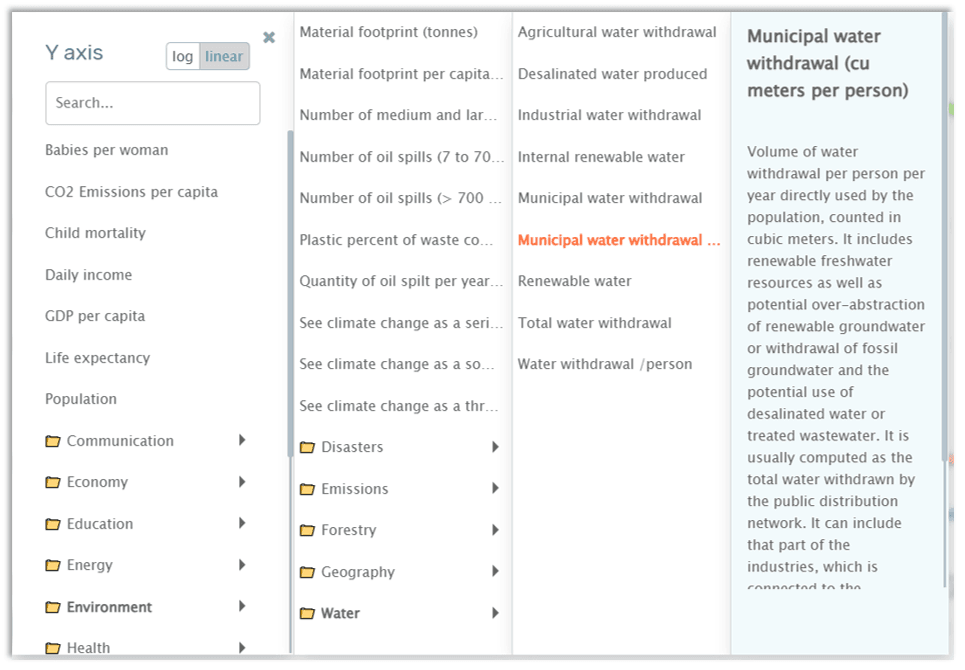Switch Y axis scale to log
This screenshot has width=965, height=670.
183,57
